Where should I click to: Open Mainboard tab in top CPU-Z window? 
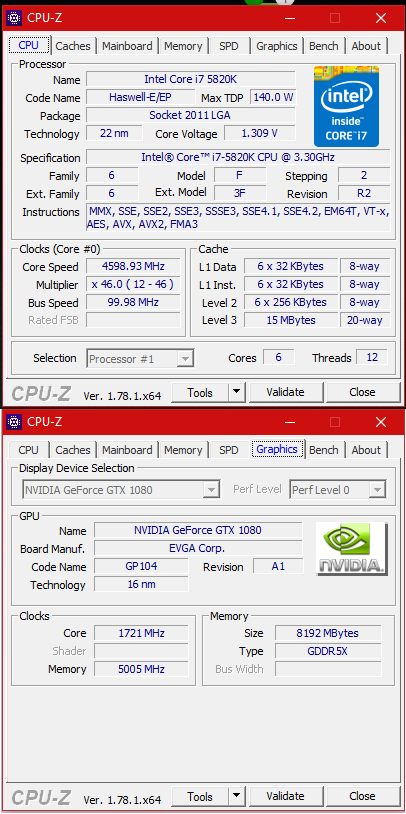pos(127,46)
